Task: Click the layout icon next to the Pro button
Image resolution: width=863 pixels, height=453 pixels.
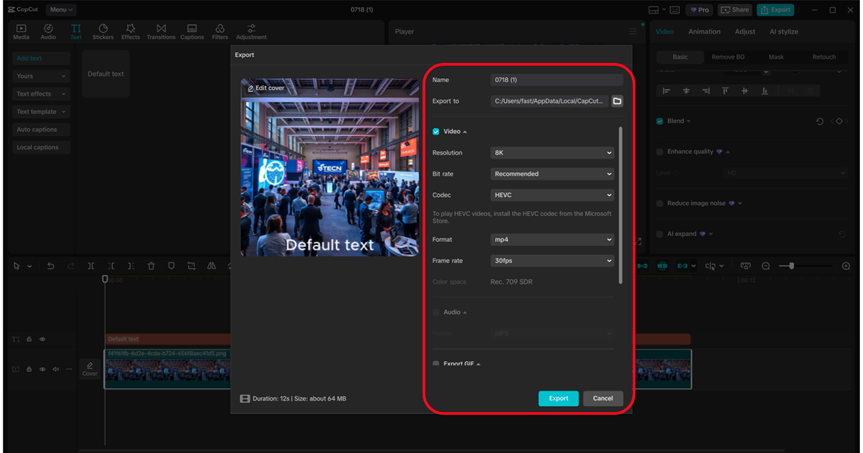Action: pos(675,10)
